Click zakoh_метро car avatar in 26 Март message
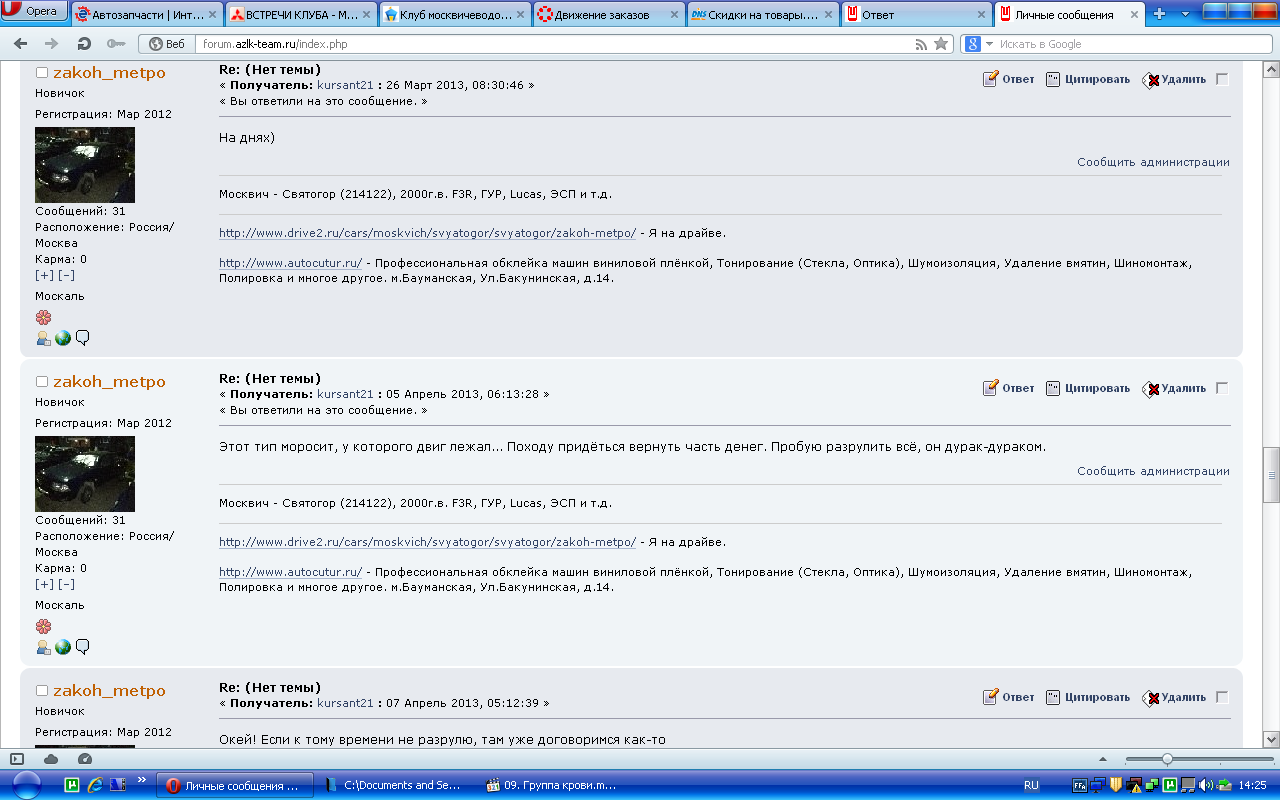This screenshot has height=800, width=1280. [85, 165]
